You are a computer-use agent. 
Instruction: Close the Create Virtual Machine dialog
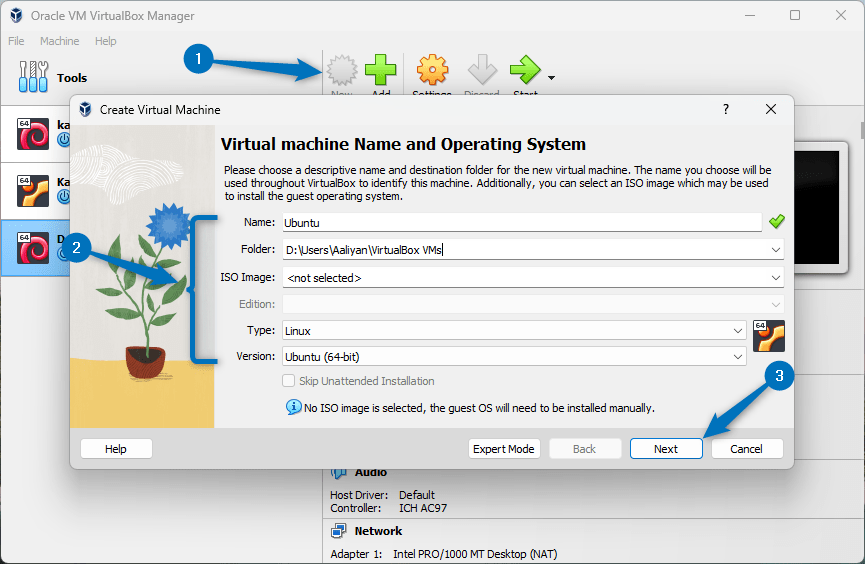[x=771, y=109]
